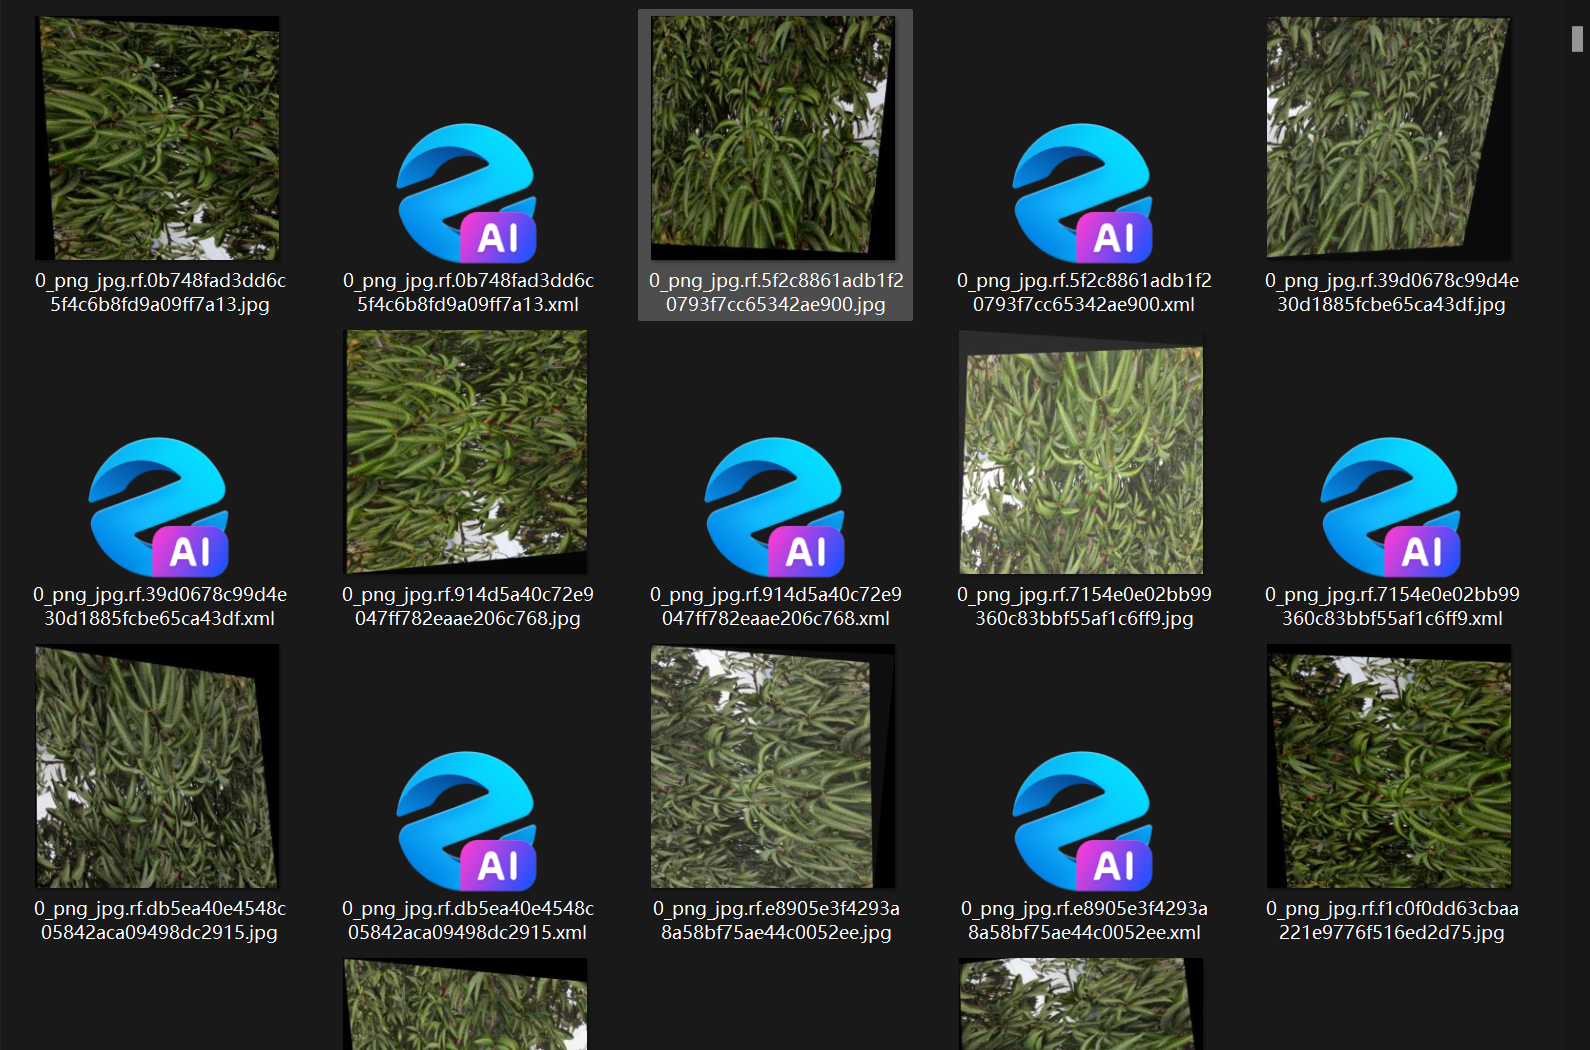Click the filename text of 7154e0e02bb99 XML
This screenshot has height=1050, width=1590.
(x=1392, y=607)
